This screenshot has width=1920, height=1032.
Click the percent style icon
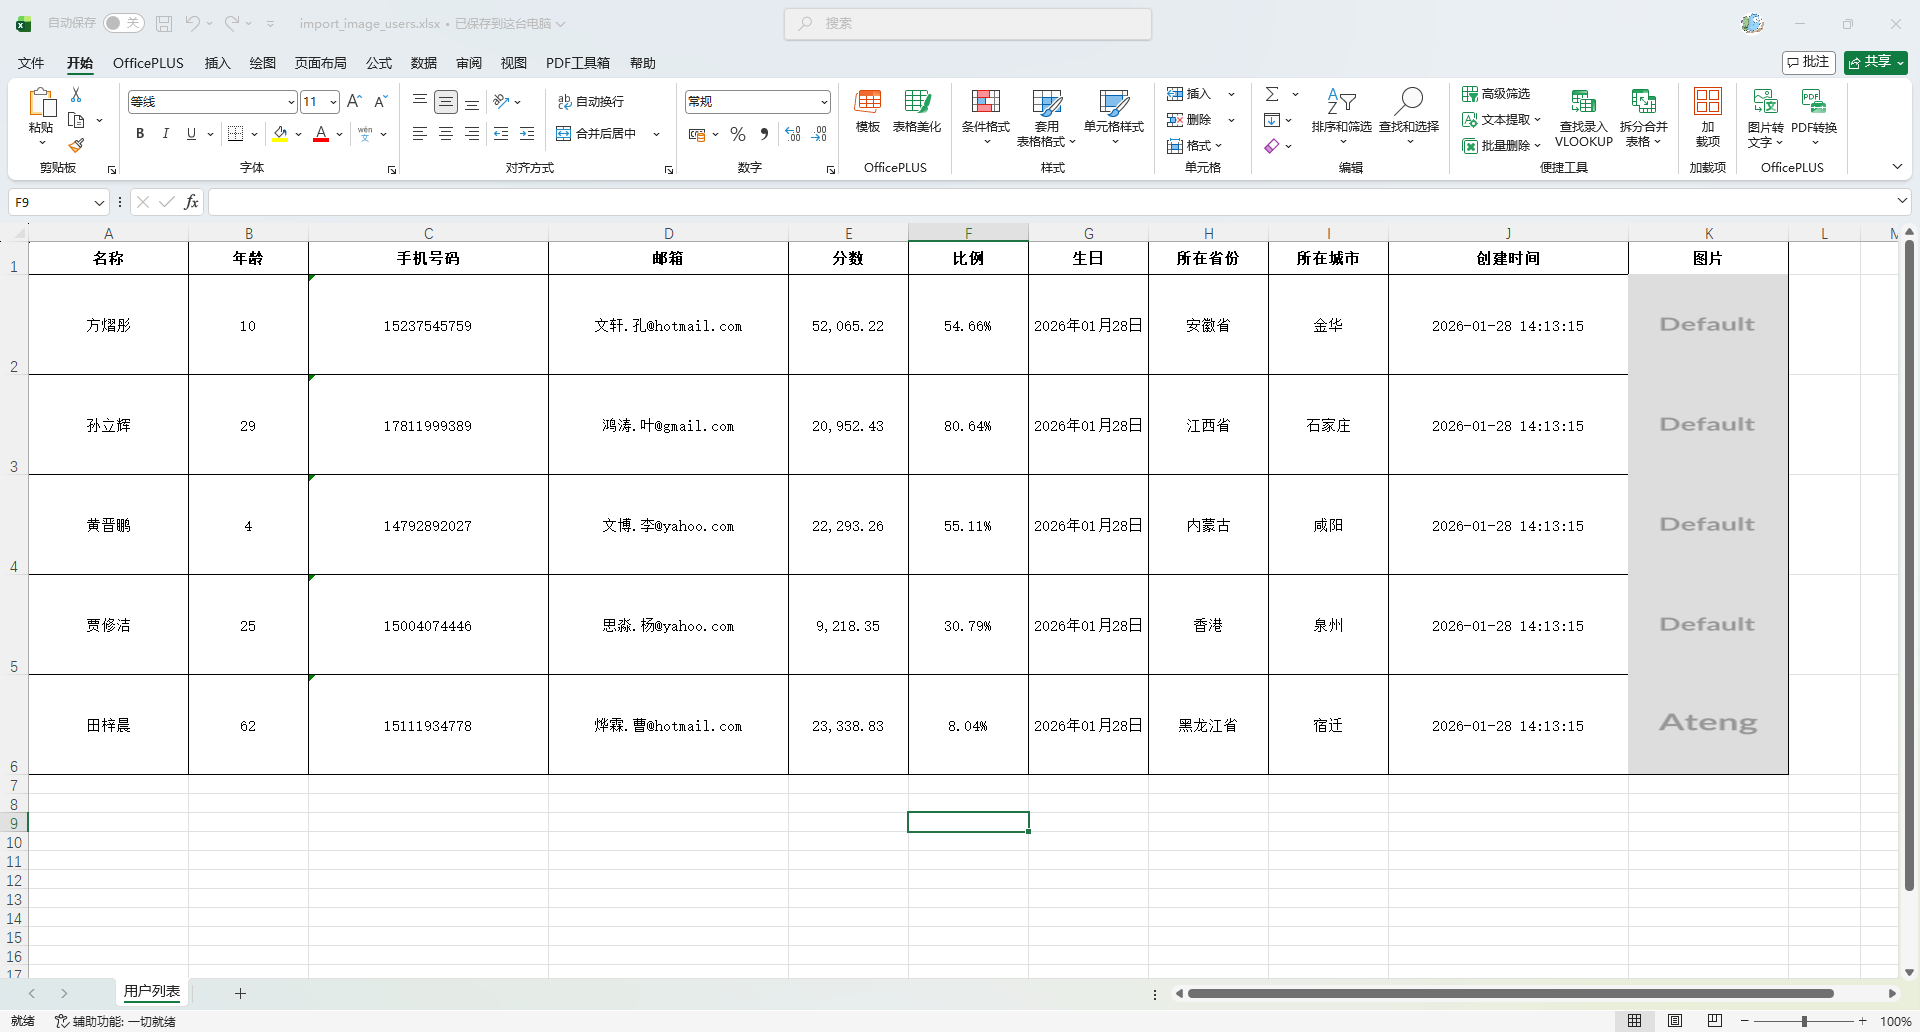[738, 134]
